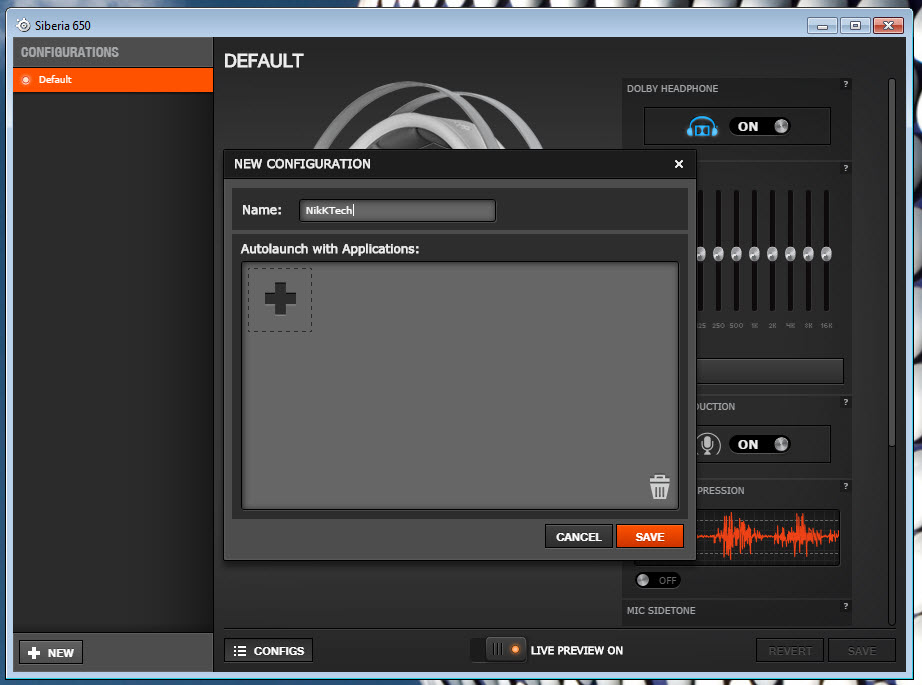The image size is (922, 685).
Task: Click the microphone icon in the noise reduction panel
Action: 708,445
